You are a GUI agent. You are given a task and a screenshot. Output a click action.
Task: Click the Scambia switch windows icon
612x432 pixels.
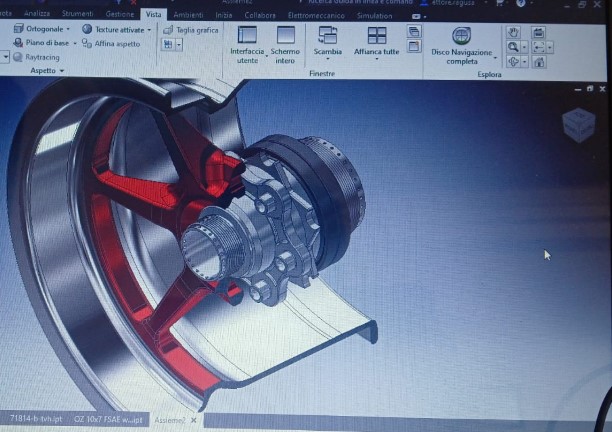pyautogui.click(x=327, y=36)
